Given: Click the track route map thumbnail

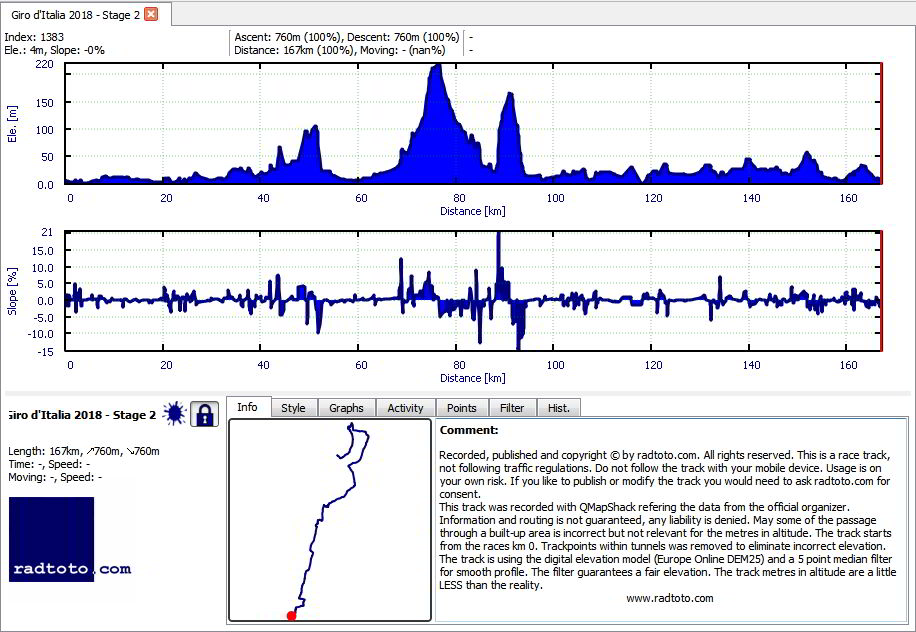Looking at the screenshot, I should 330,520.
